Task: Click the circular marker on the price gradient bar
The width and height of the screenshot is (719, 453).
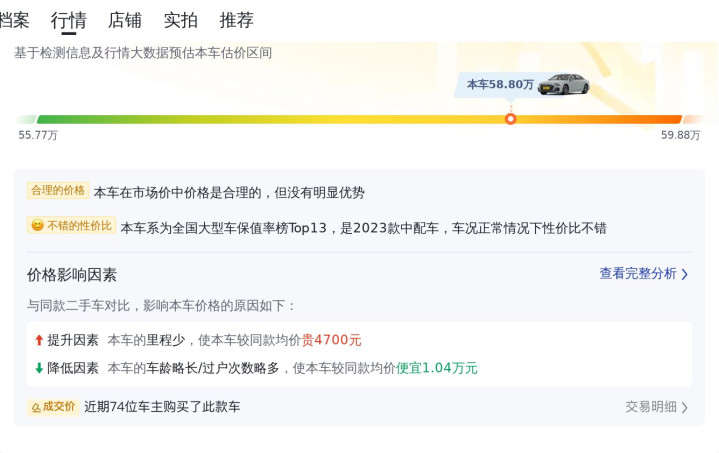Action: [510, 119]
